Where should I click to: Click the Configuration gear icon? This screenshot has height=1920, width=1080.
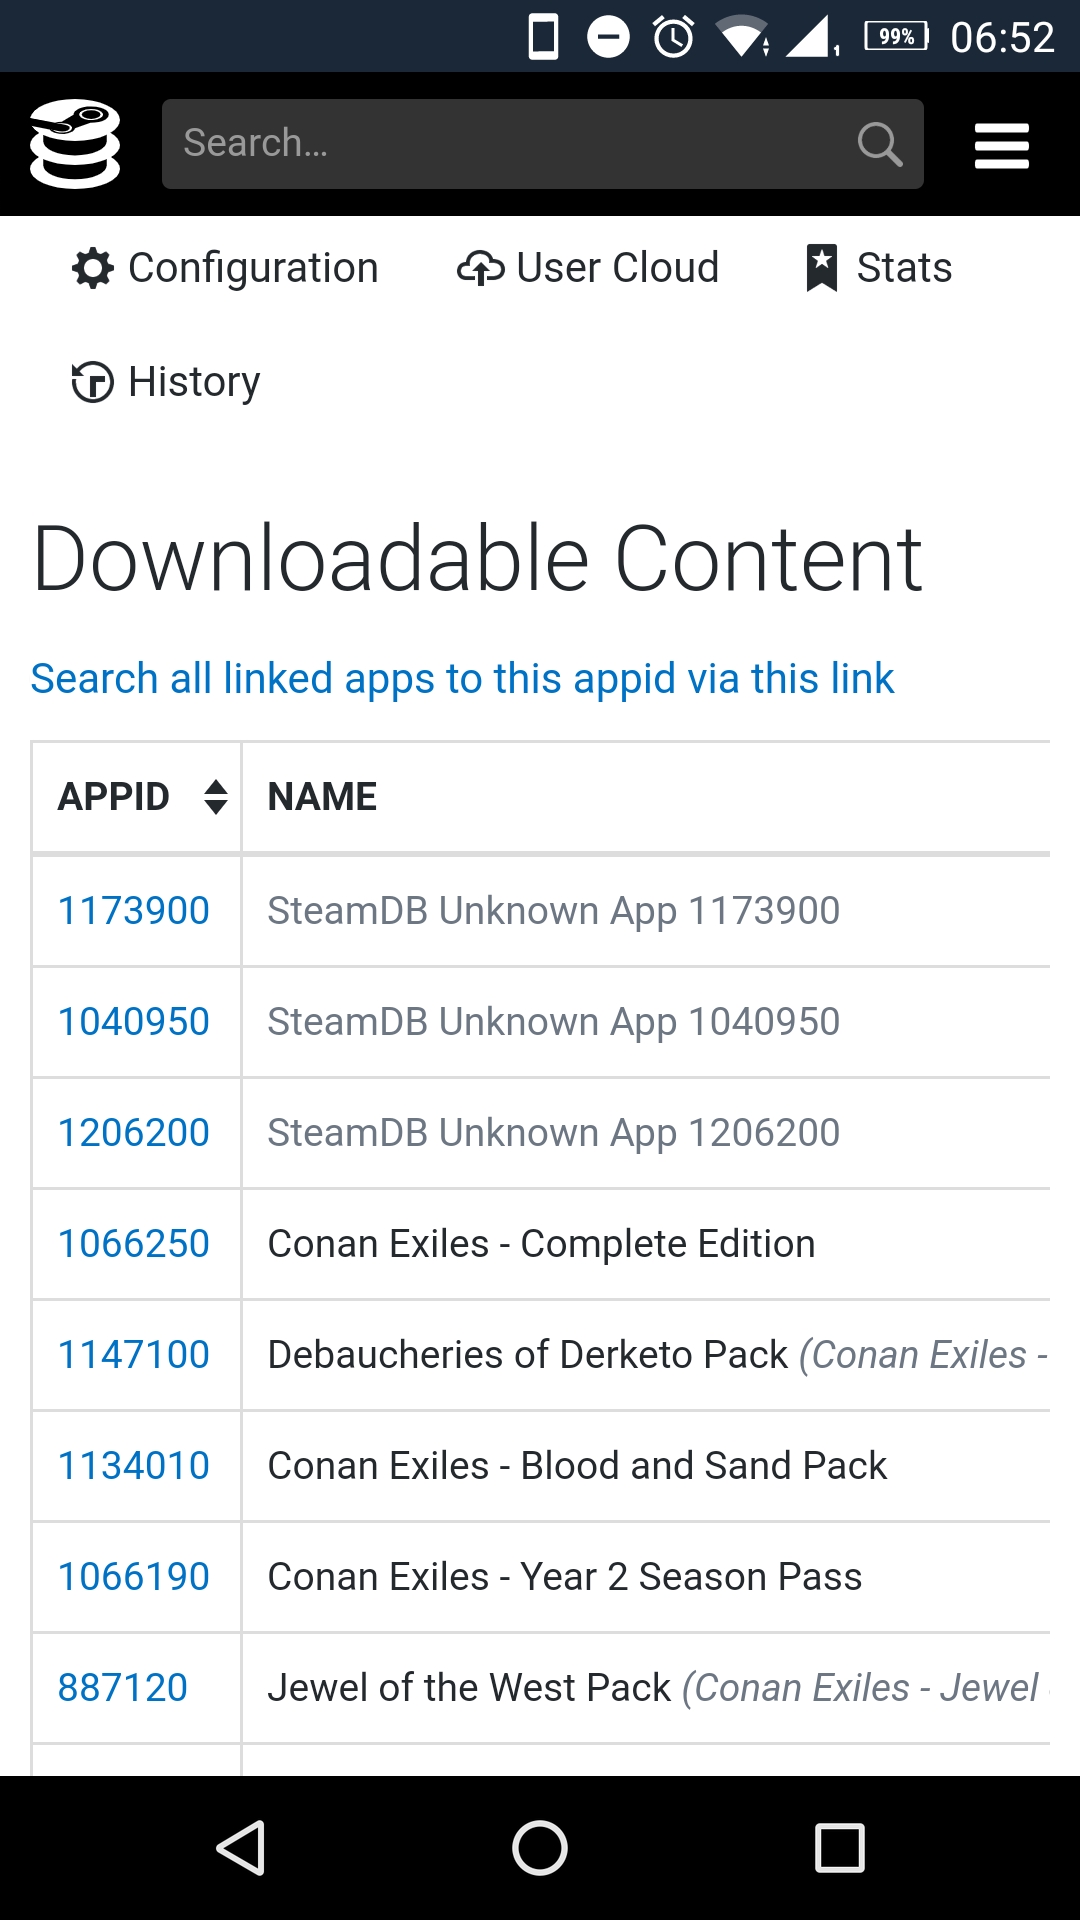[x=93, y=268]
